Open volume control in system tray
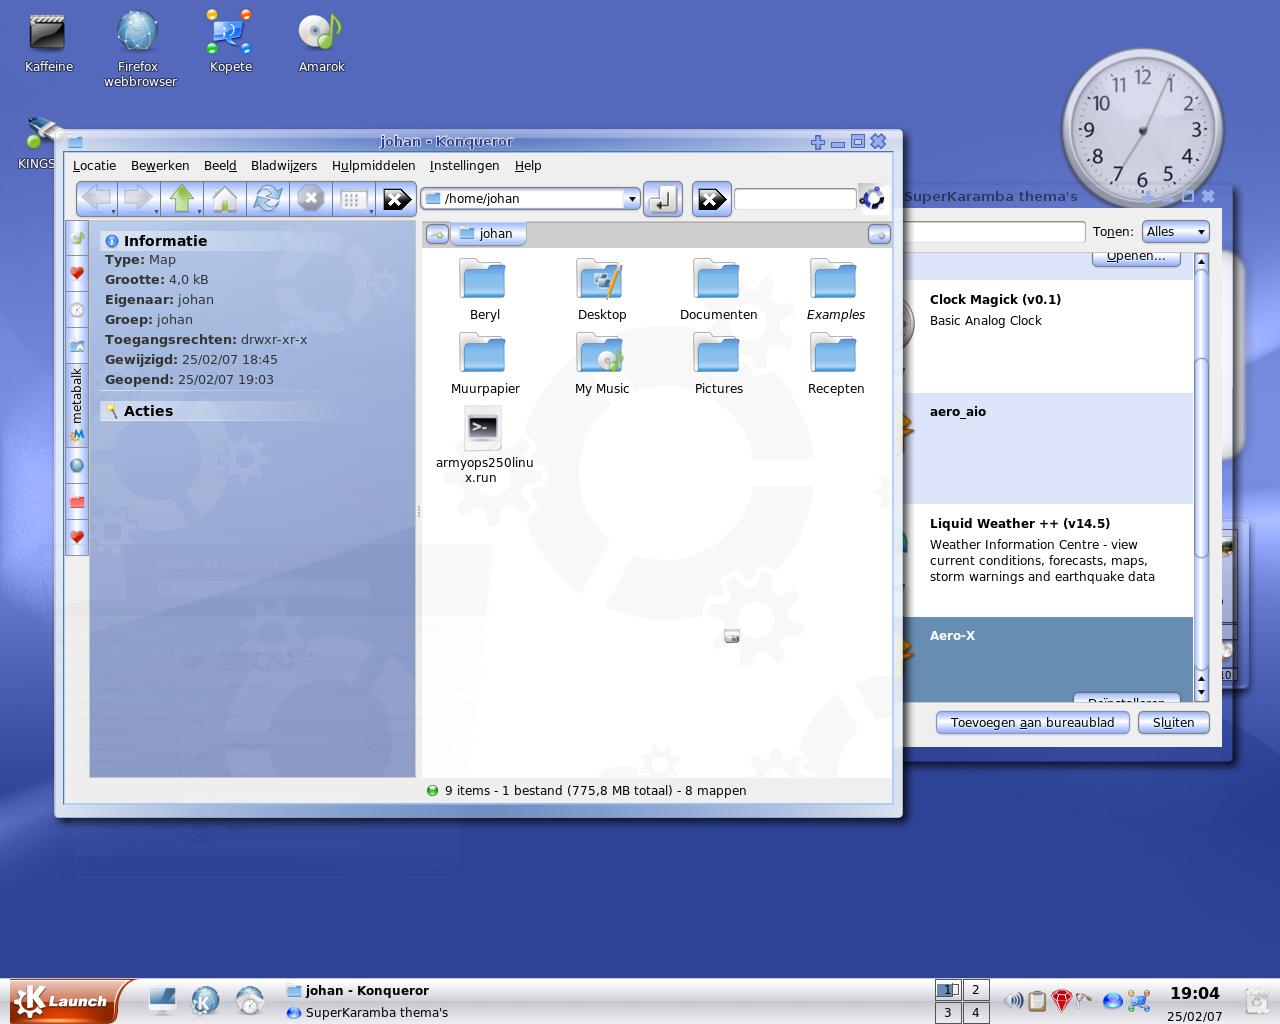This screenshot has width=1280, height=1024. (1013, 1000)
